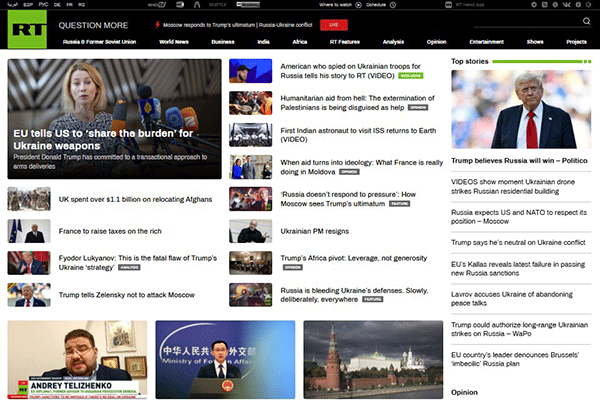The height and width of the screenshot is (401, 600).
Task: Open France to raise taxes on the rich
Action: click(x=110, y=231)
